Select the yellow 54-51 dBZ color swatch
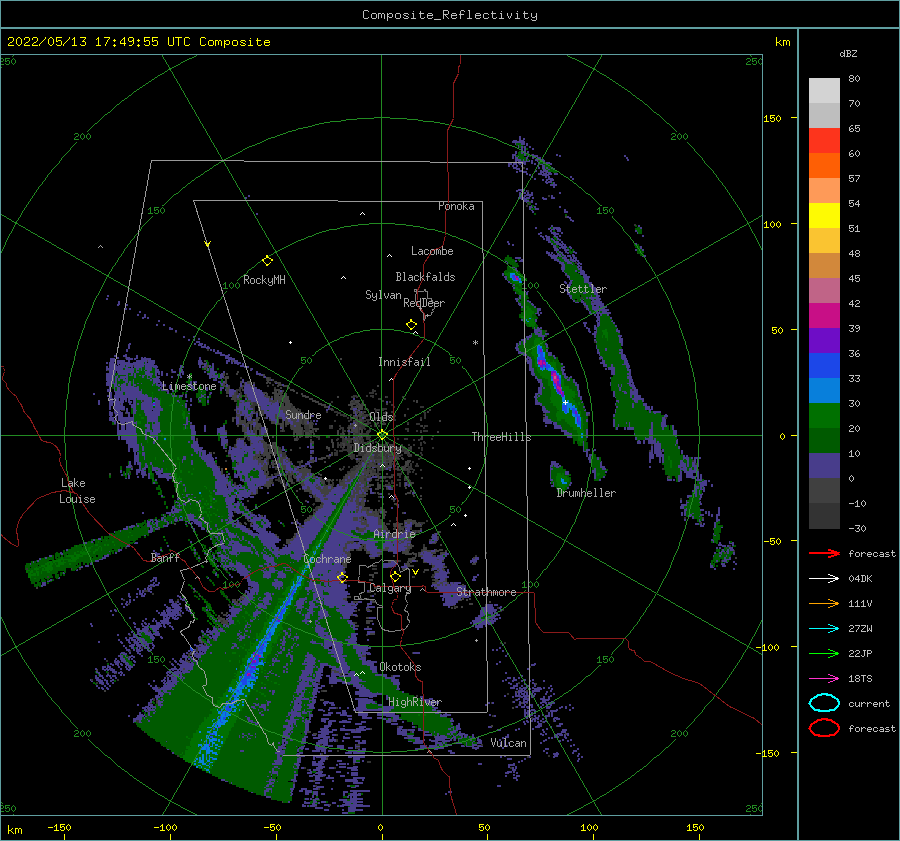Screen dimensions: 900x841 click(824, 216)
